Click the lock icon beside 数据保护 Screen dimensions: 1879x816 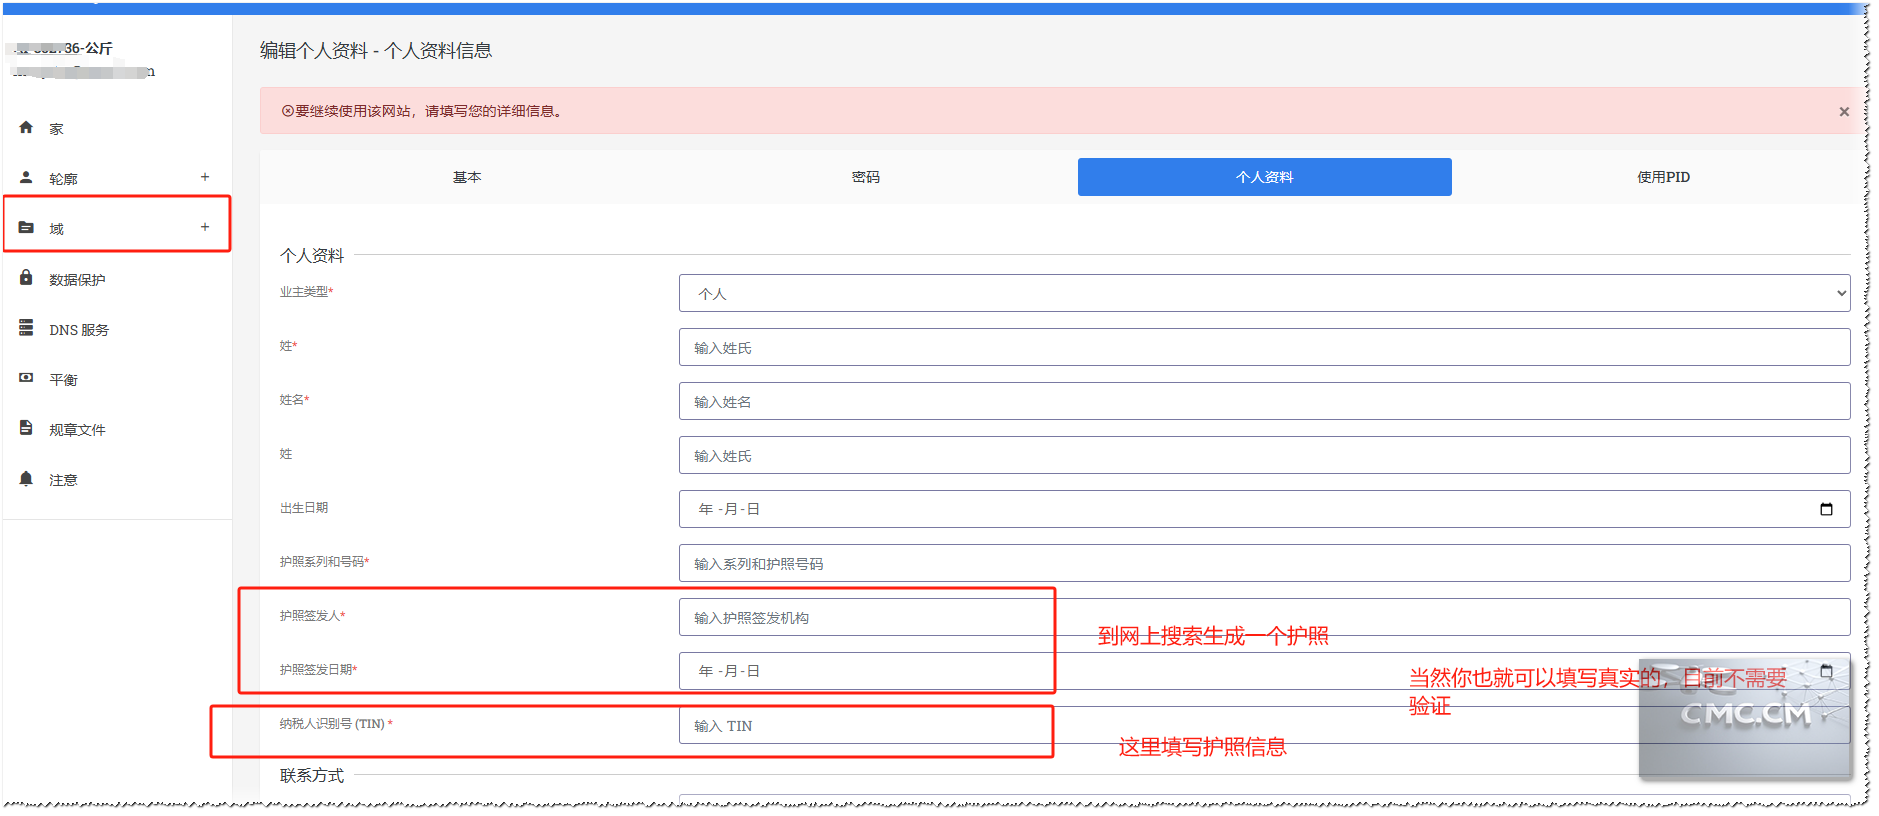point(26,277)
